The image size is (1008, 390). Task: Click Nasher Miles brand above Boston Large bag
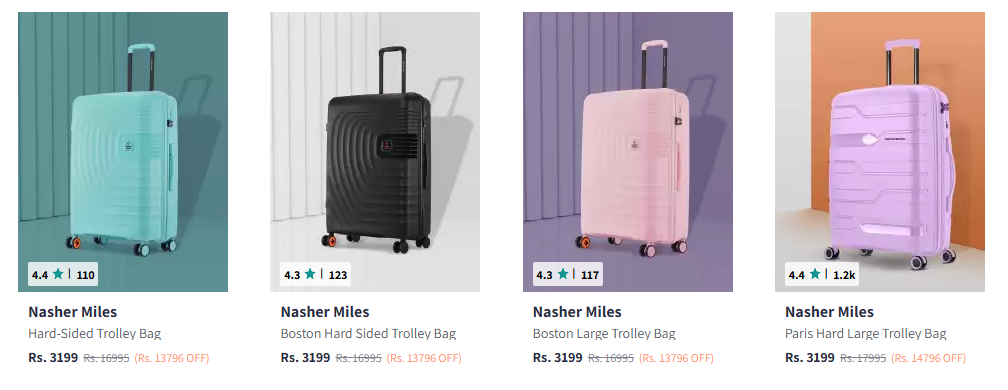[x=577, y=312]
